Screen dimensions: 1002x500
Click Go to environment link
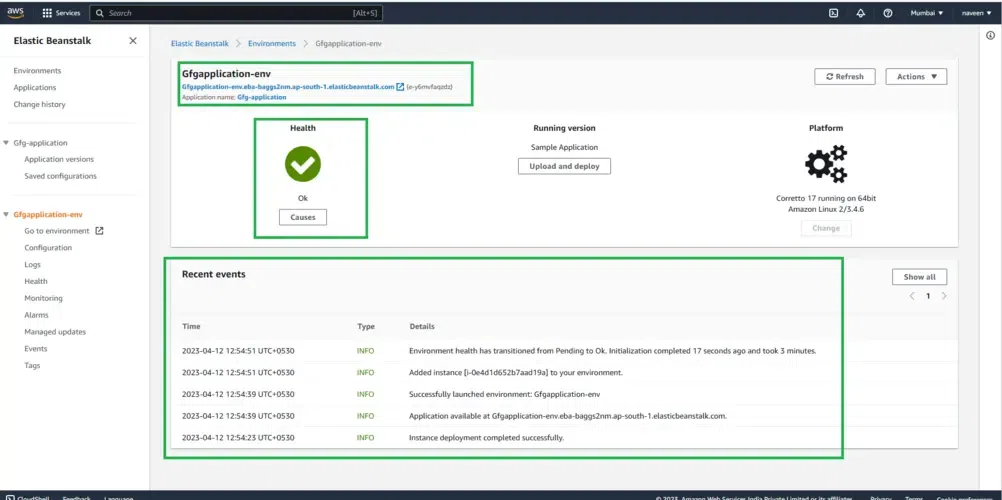(x=57, y=231)
